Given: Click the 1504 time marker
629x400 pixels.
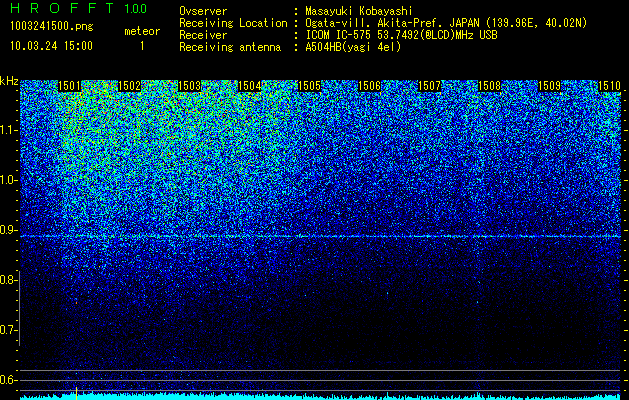Looking at the screenshot, I should pos(250,86).
